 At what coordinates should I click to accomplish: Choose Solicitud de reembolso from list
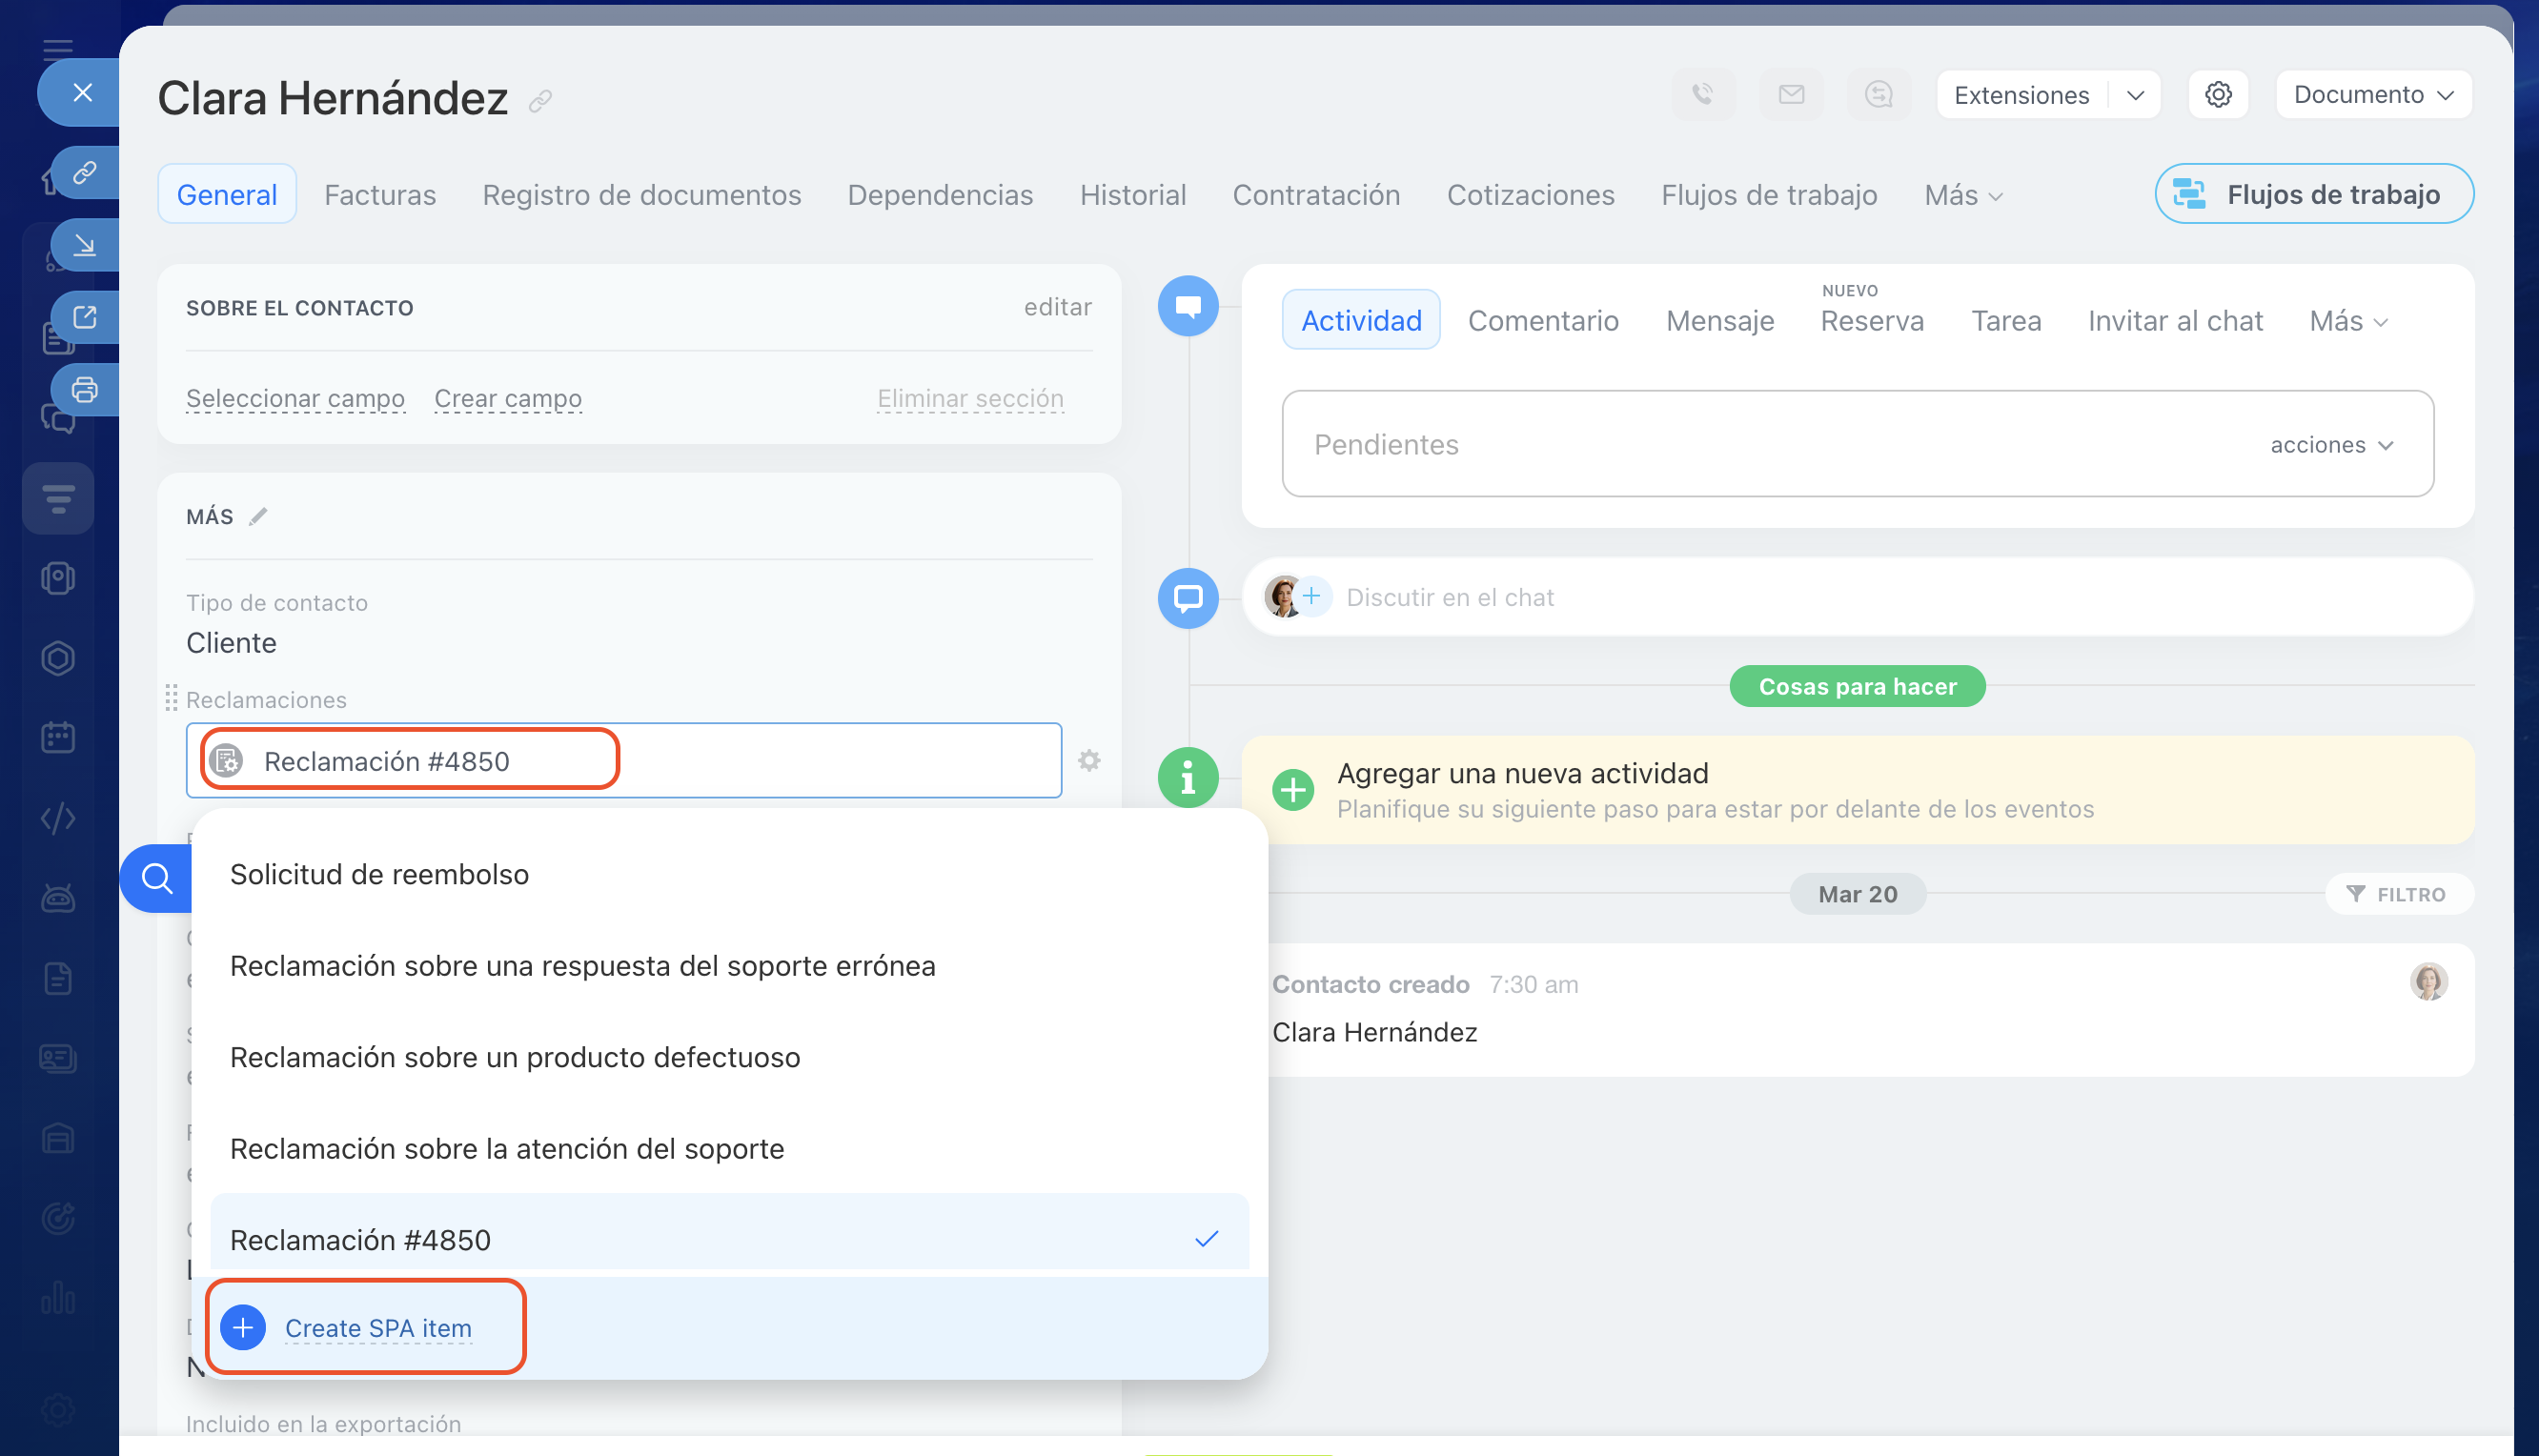coord(379,874)
